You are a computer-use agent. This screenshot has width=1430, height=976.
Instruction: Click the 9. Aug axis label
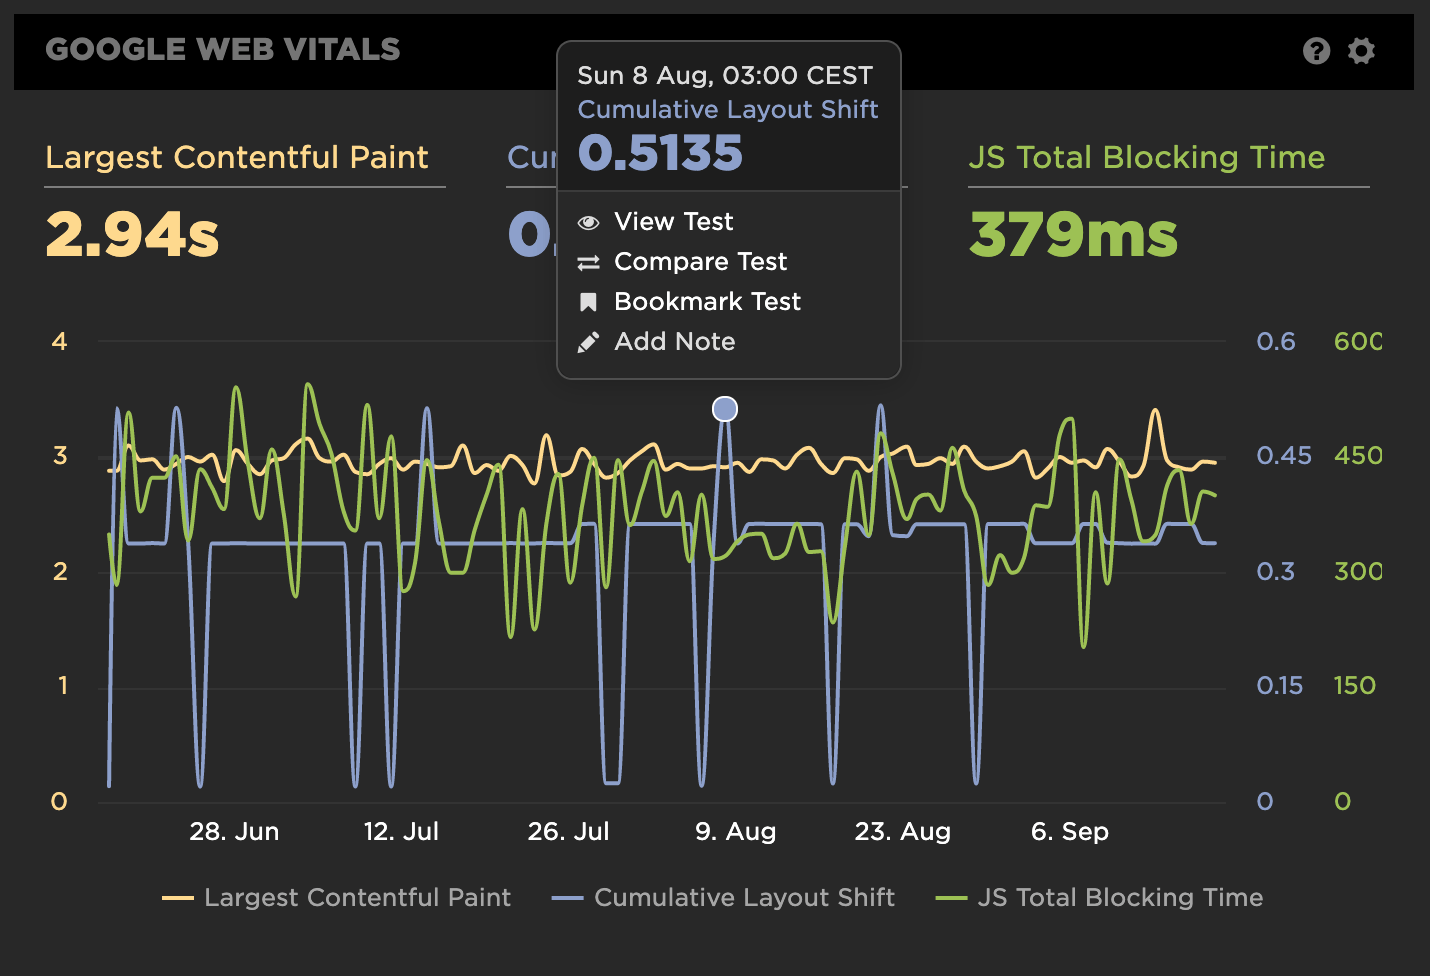coord(736,832)
